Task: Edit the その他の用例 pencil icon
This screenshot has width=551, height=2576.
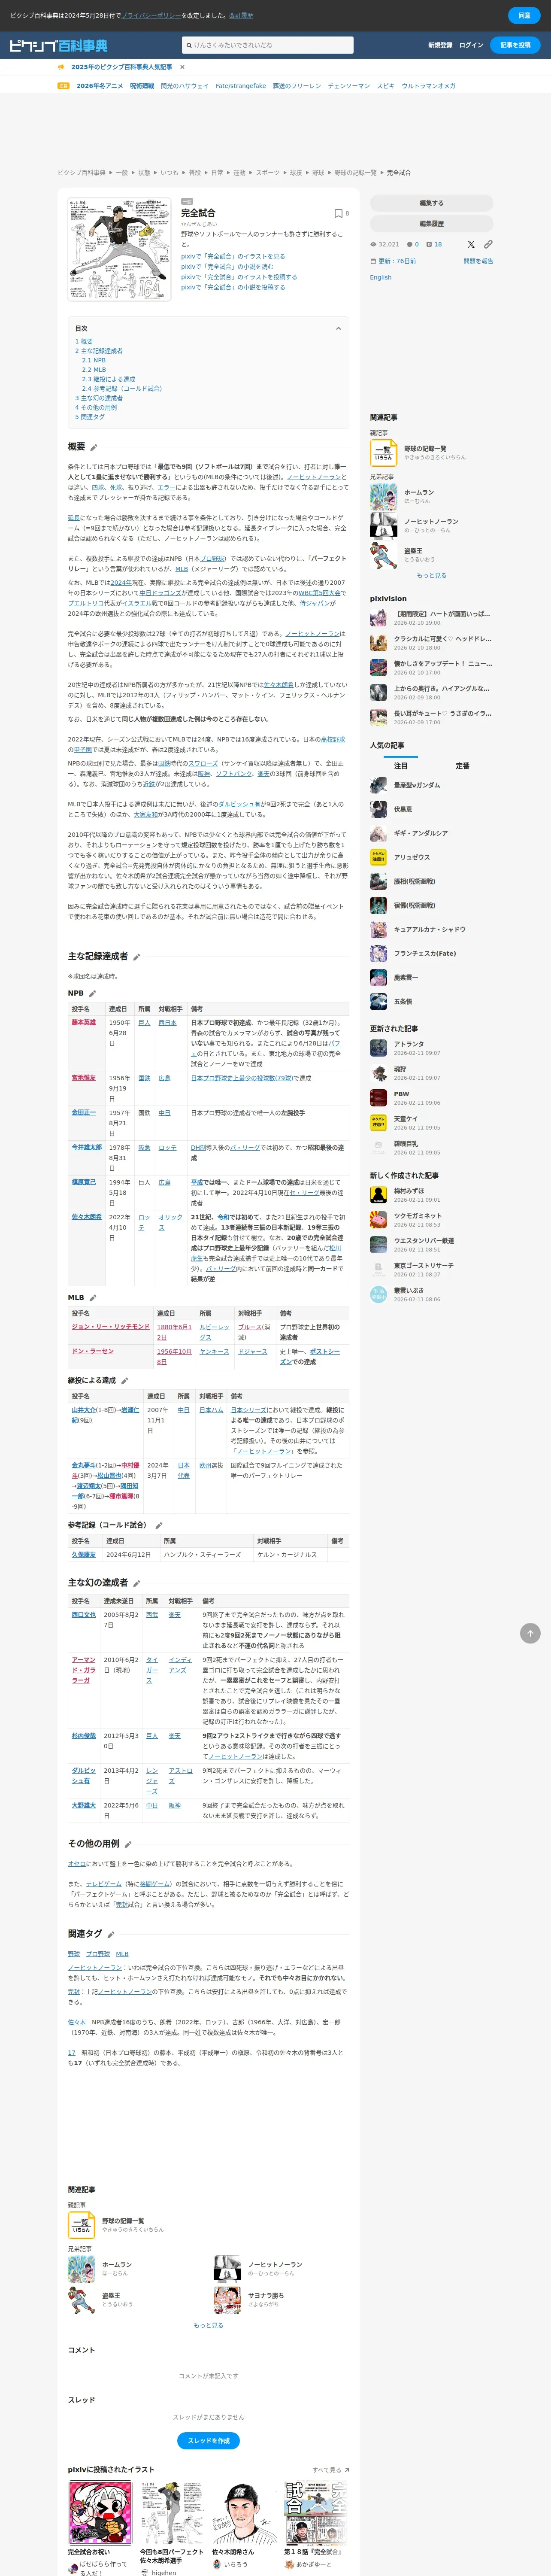Action: [128, 1844]
